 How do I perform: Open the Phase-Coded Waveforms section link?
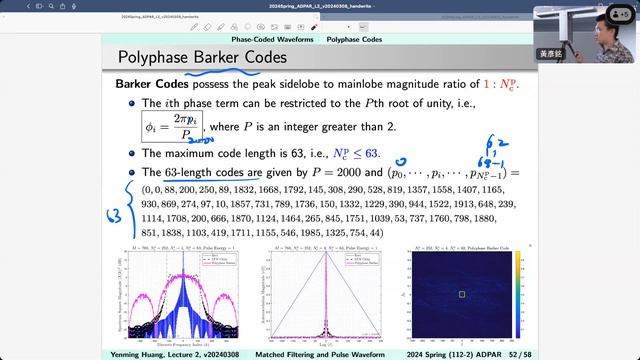[x=272, y=40]
